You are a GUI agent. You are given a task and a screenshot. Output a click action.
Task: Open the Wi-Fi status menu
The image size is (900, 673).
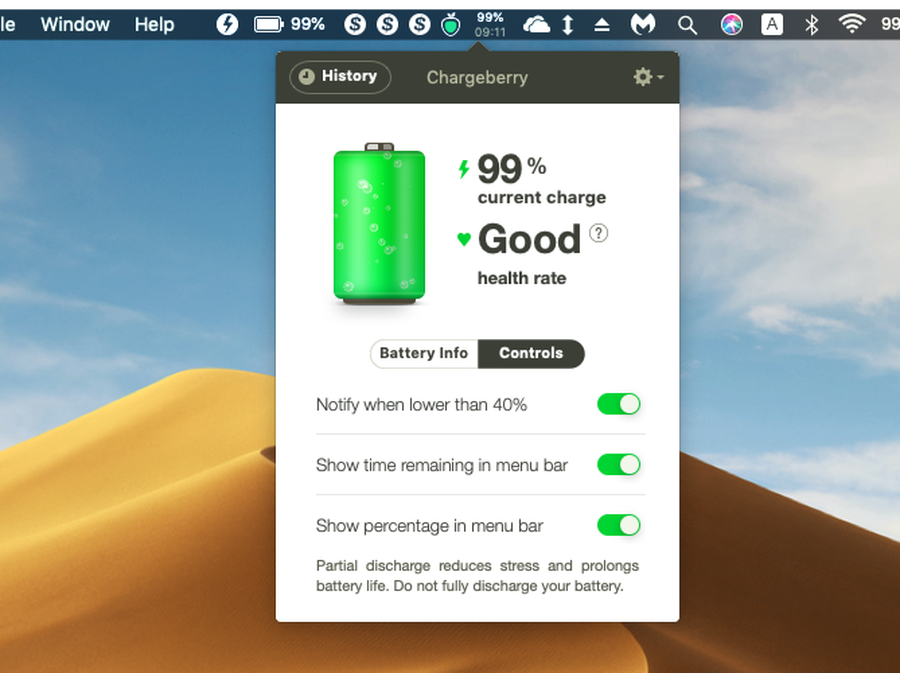point(852,25)
